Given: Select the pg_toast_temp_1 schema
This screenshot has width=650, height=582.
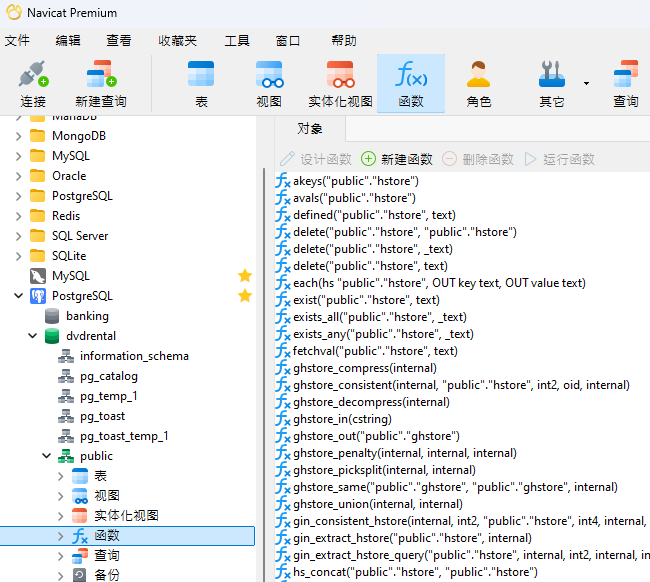Looking at the screenshot, I should [124, 436].
